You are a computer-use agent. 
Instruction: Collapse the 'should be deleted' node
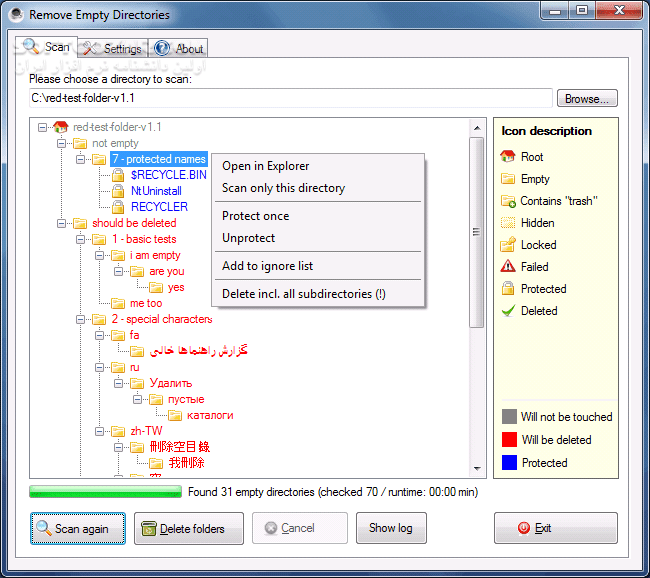click(61, 223)
